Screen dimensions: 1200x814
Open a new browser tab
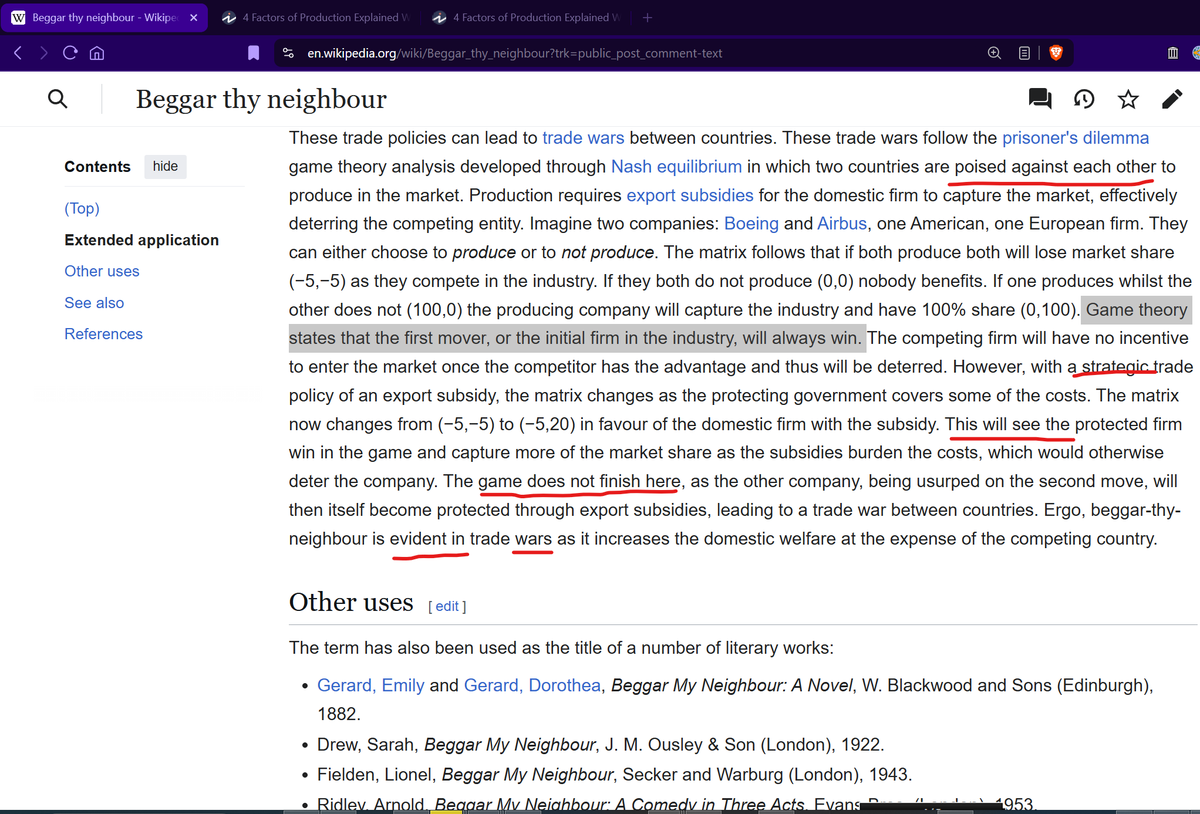click(647, 17)
